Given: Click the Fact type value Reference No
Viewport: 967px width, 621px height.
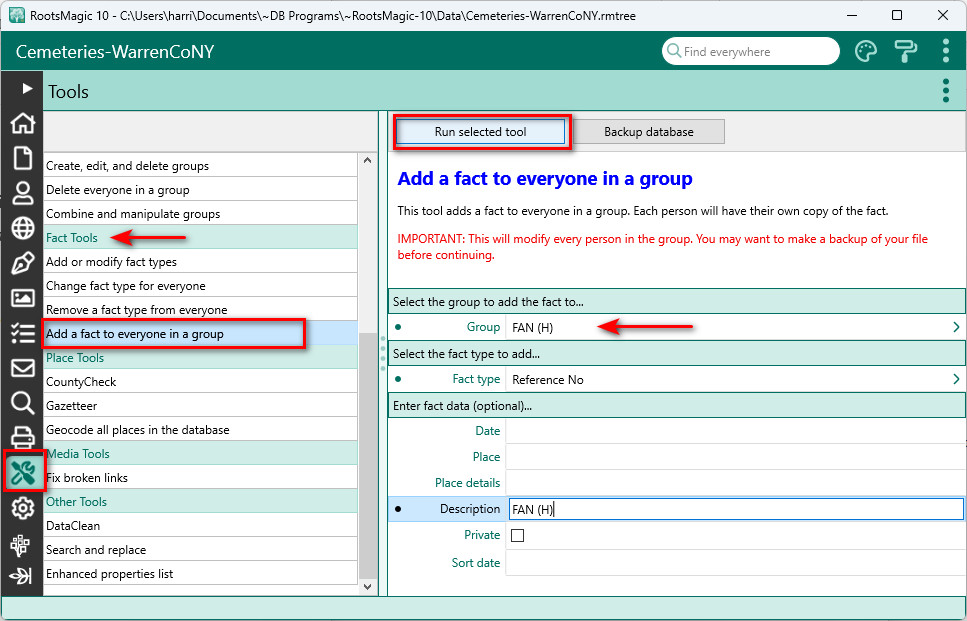Looking at the screenshot, I should coord(548,380).
